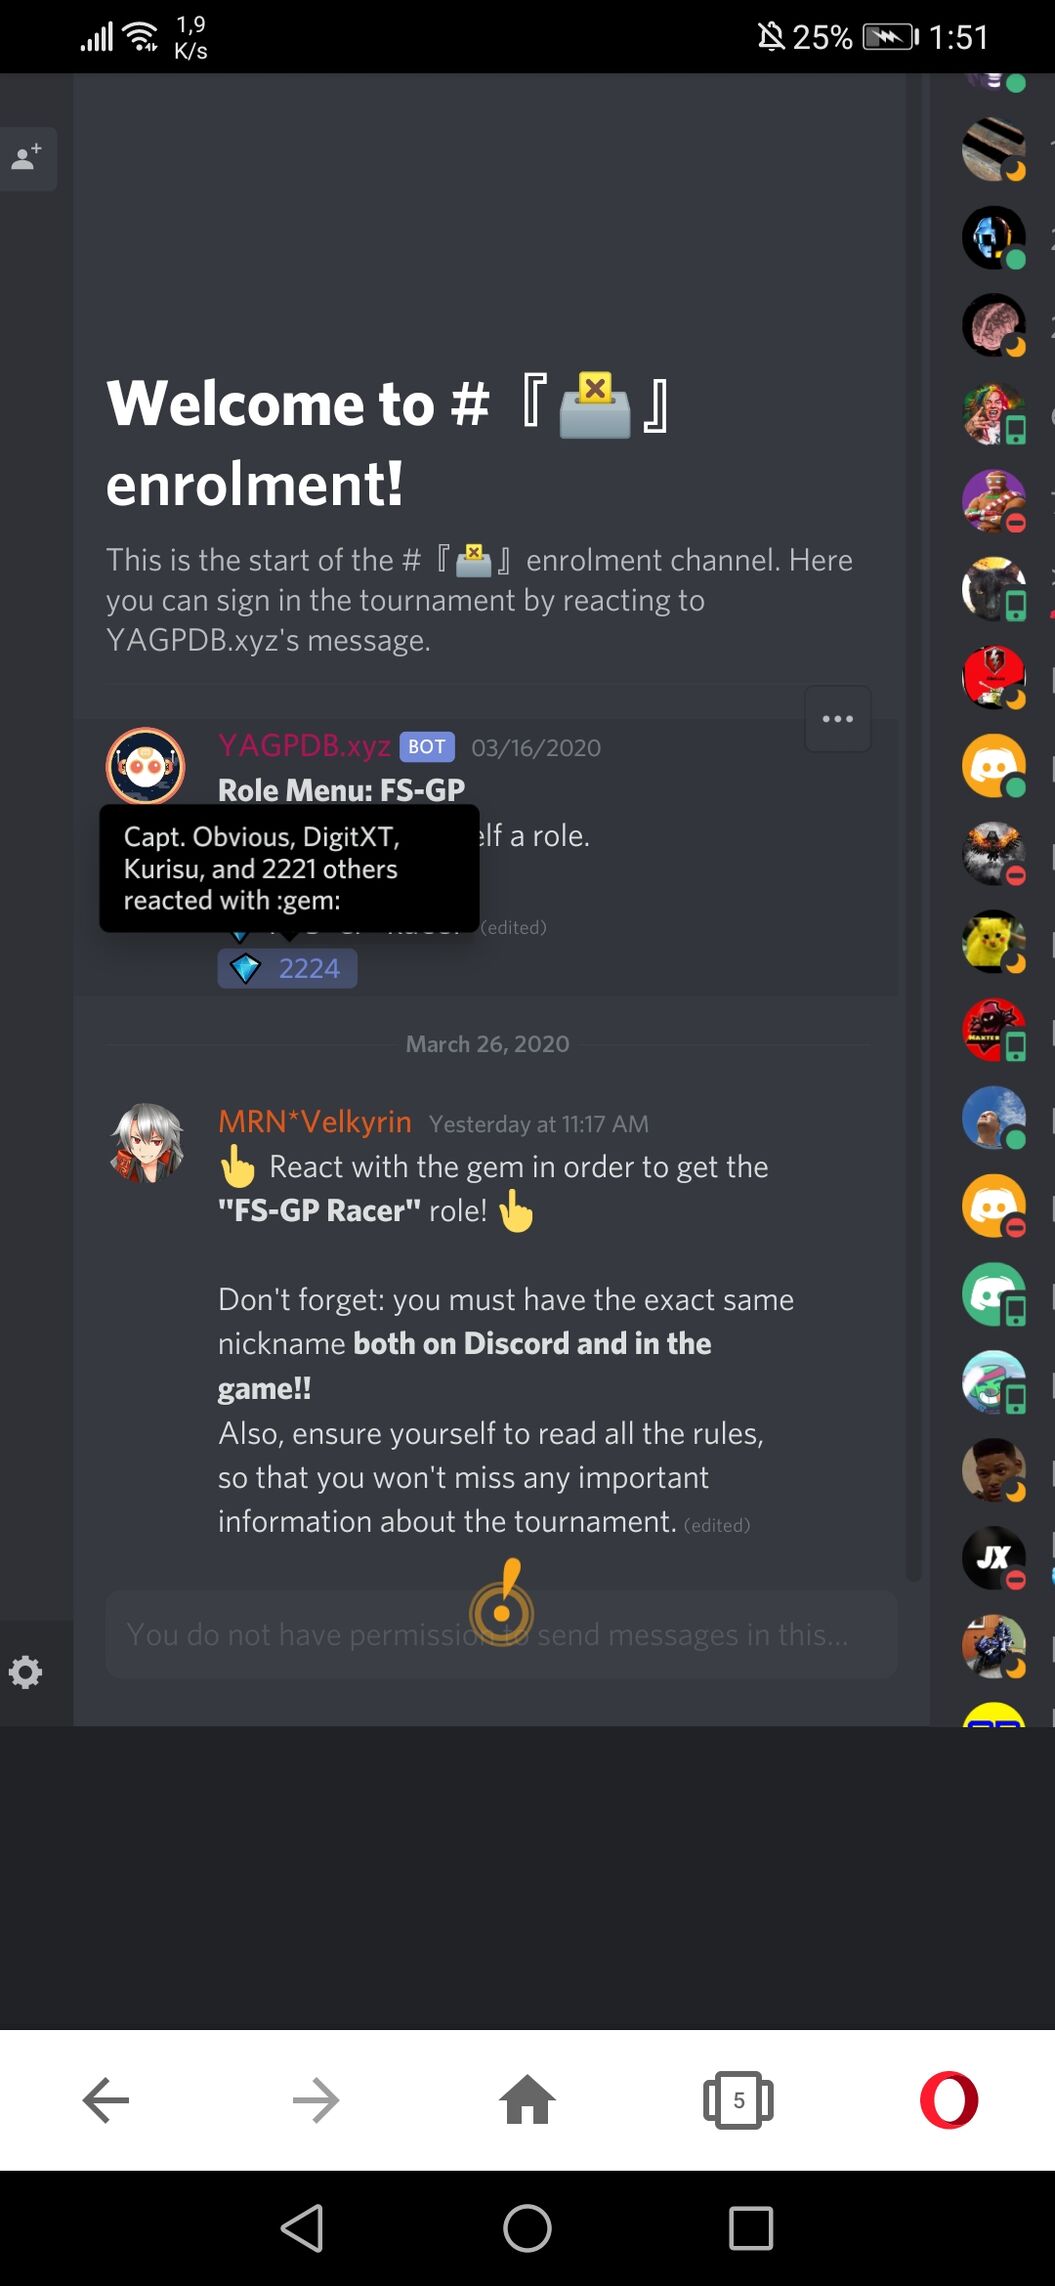This screenshot has height=2286, width=1055.
Task: Open the tabs switcher showing 5
Action: 738,2099
